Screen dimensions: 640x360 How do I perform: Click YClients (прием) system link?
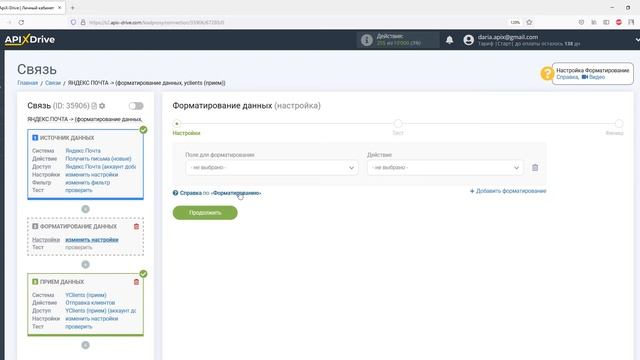coord(86,295)
